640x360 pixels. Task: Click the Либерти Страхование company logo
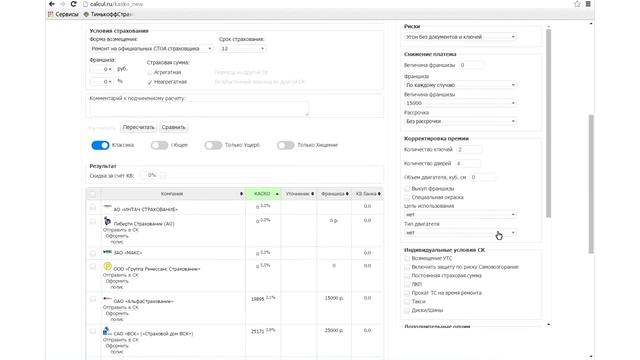(107, 221)
